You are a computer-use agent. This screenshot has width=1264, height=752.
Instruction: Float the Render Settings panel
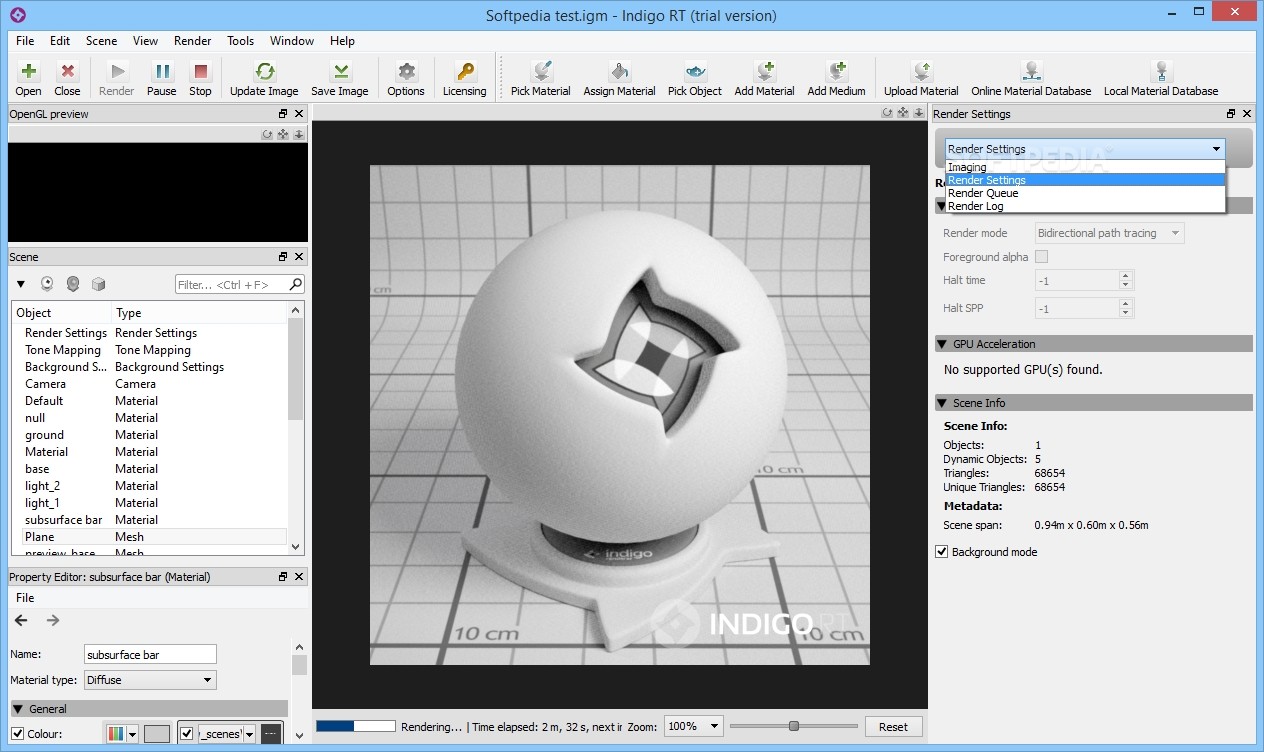point(1231,114)
